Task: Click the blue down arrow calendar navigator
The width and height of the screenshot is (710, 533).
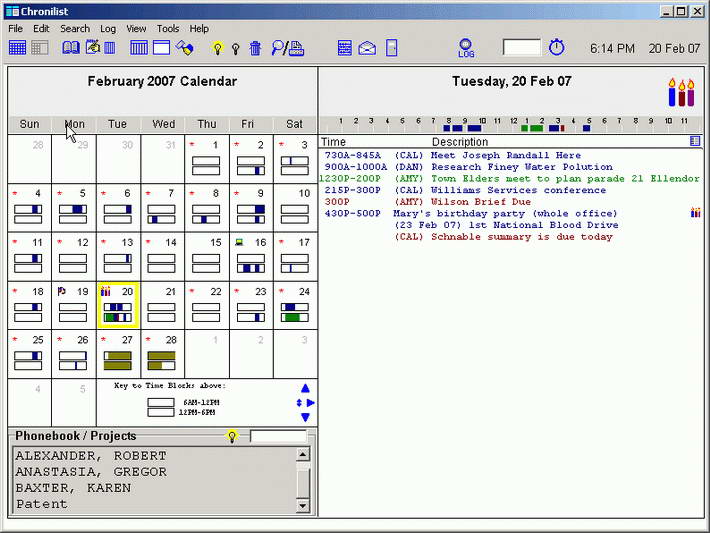Action: coord(305,417)
